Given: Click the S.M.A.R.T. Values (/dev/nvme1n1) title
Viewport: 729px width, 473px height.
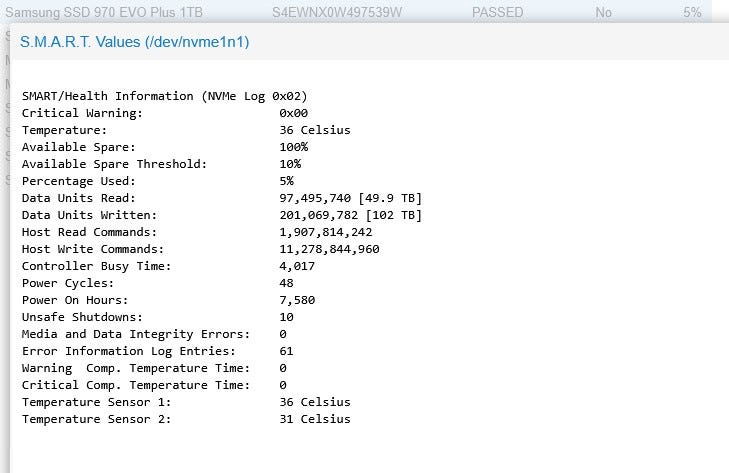Looking at the screenshot, I should [134, 42].
